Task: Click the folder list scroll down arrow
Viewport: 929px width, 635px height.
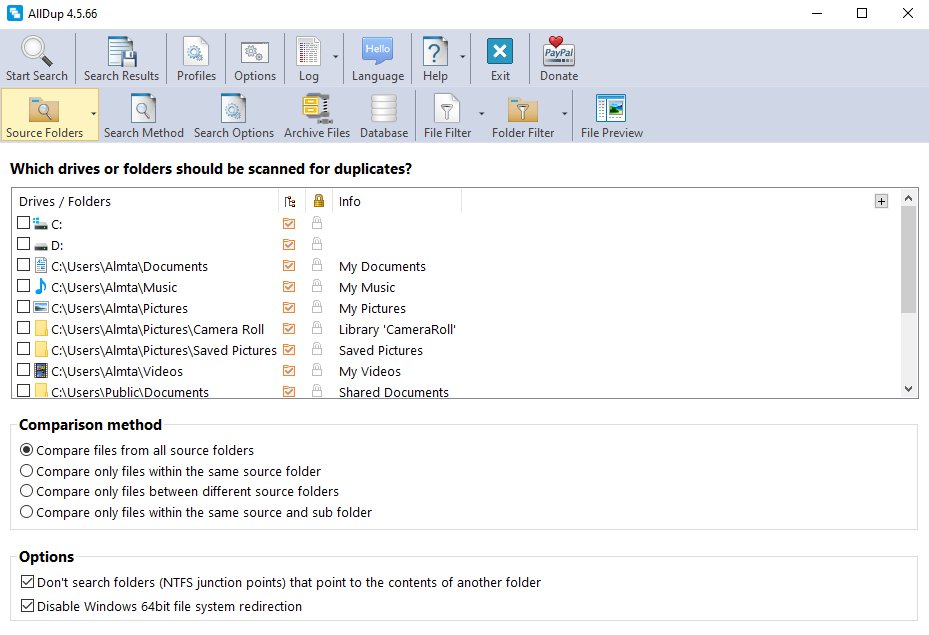Action: coord(908,389)
